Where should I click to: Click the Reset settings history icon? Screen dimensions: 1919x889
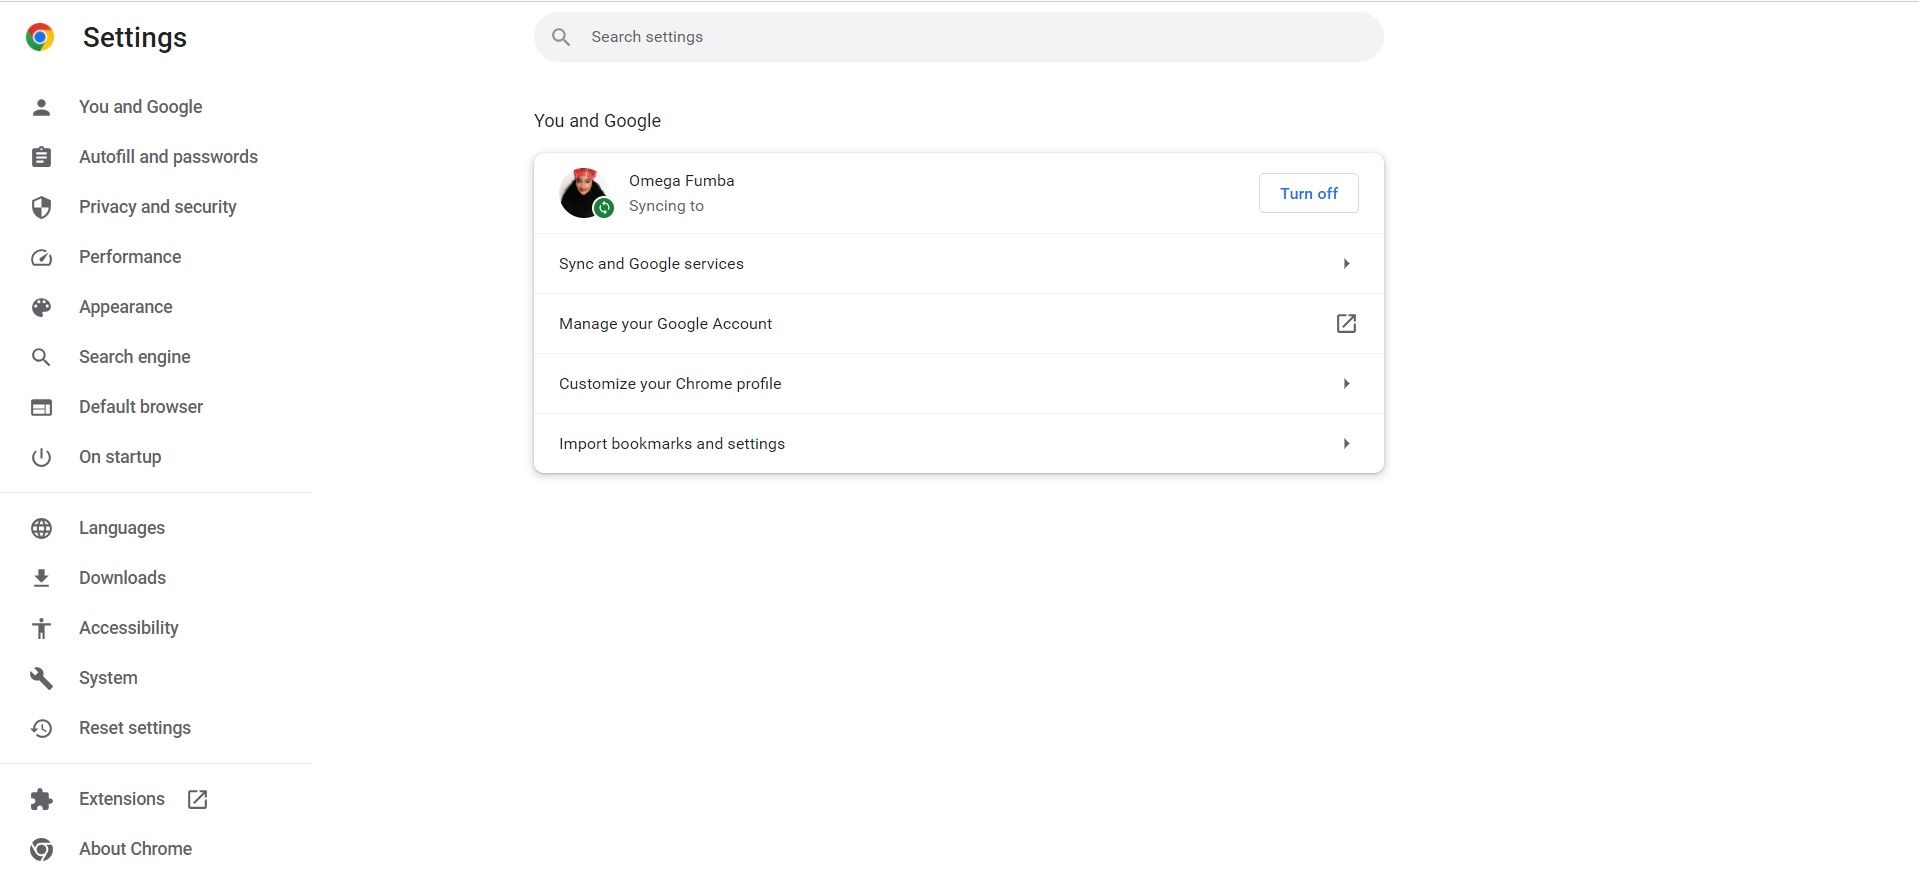click(41, 728)
